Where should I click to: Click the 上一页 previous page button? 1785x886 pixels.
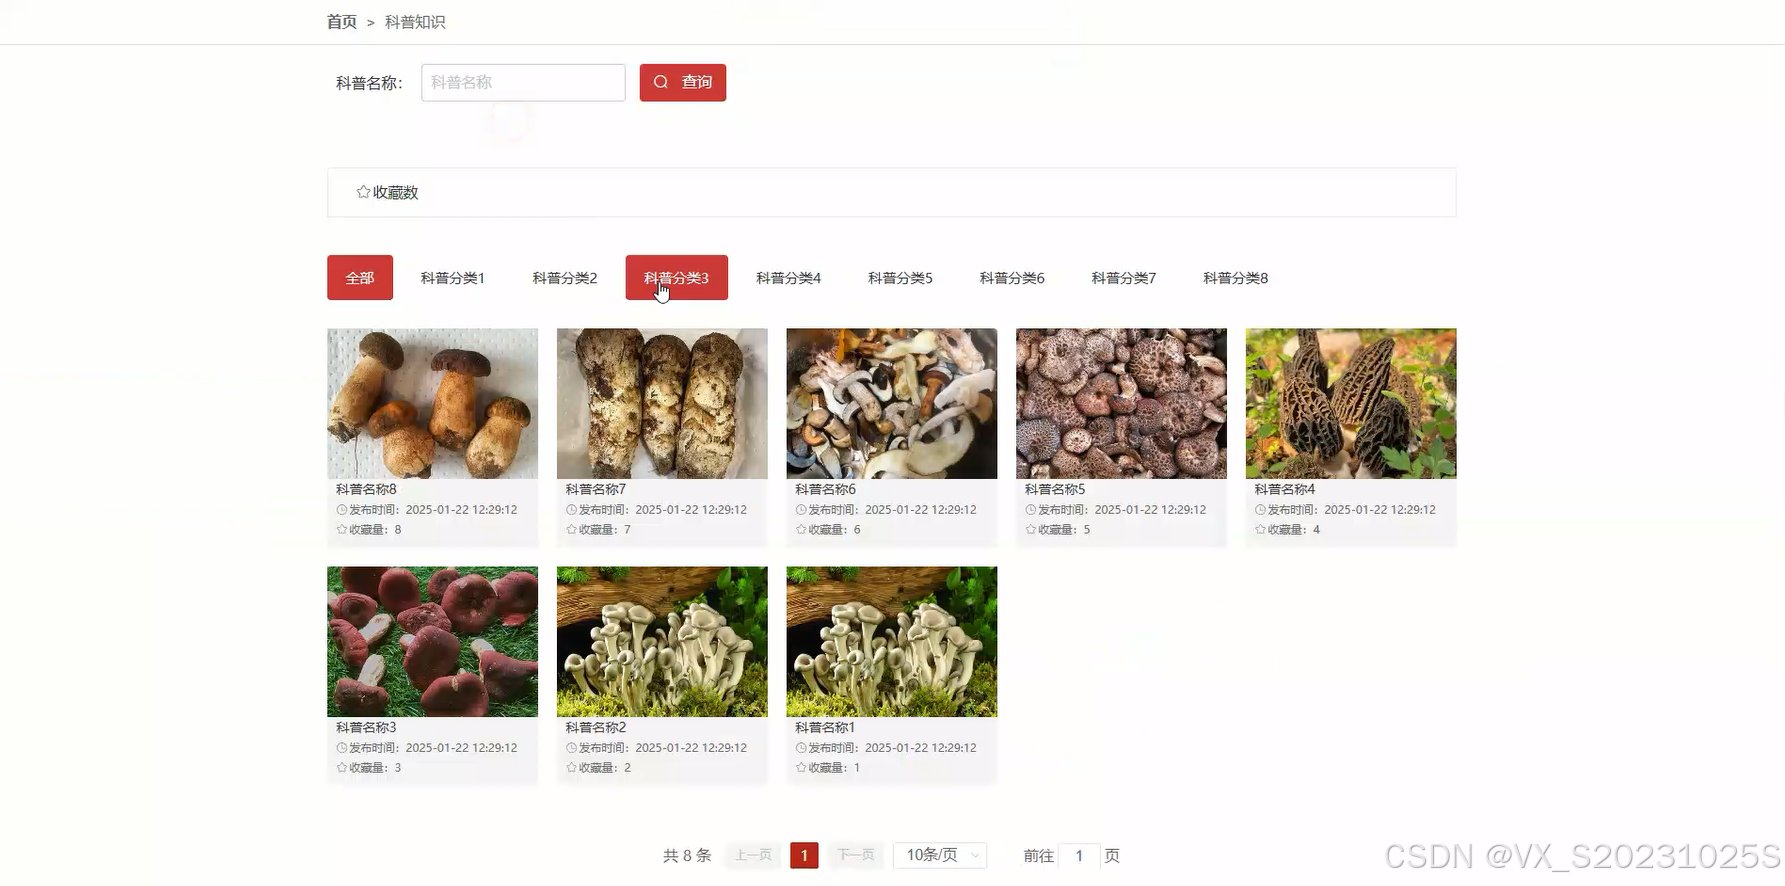(753, 855)
